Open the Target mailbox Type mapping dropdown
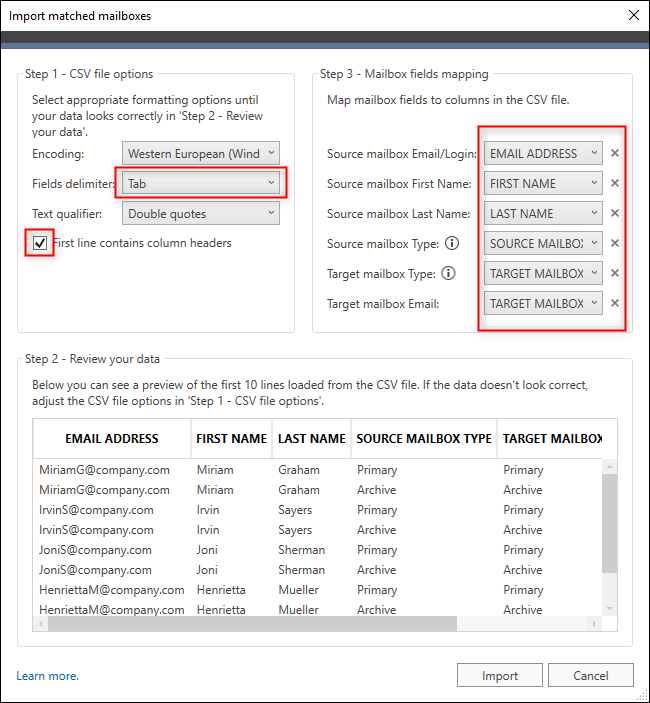The image size is (650, 703). coord(543,273)
